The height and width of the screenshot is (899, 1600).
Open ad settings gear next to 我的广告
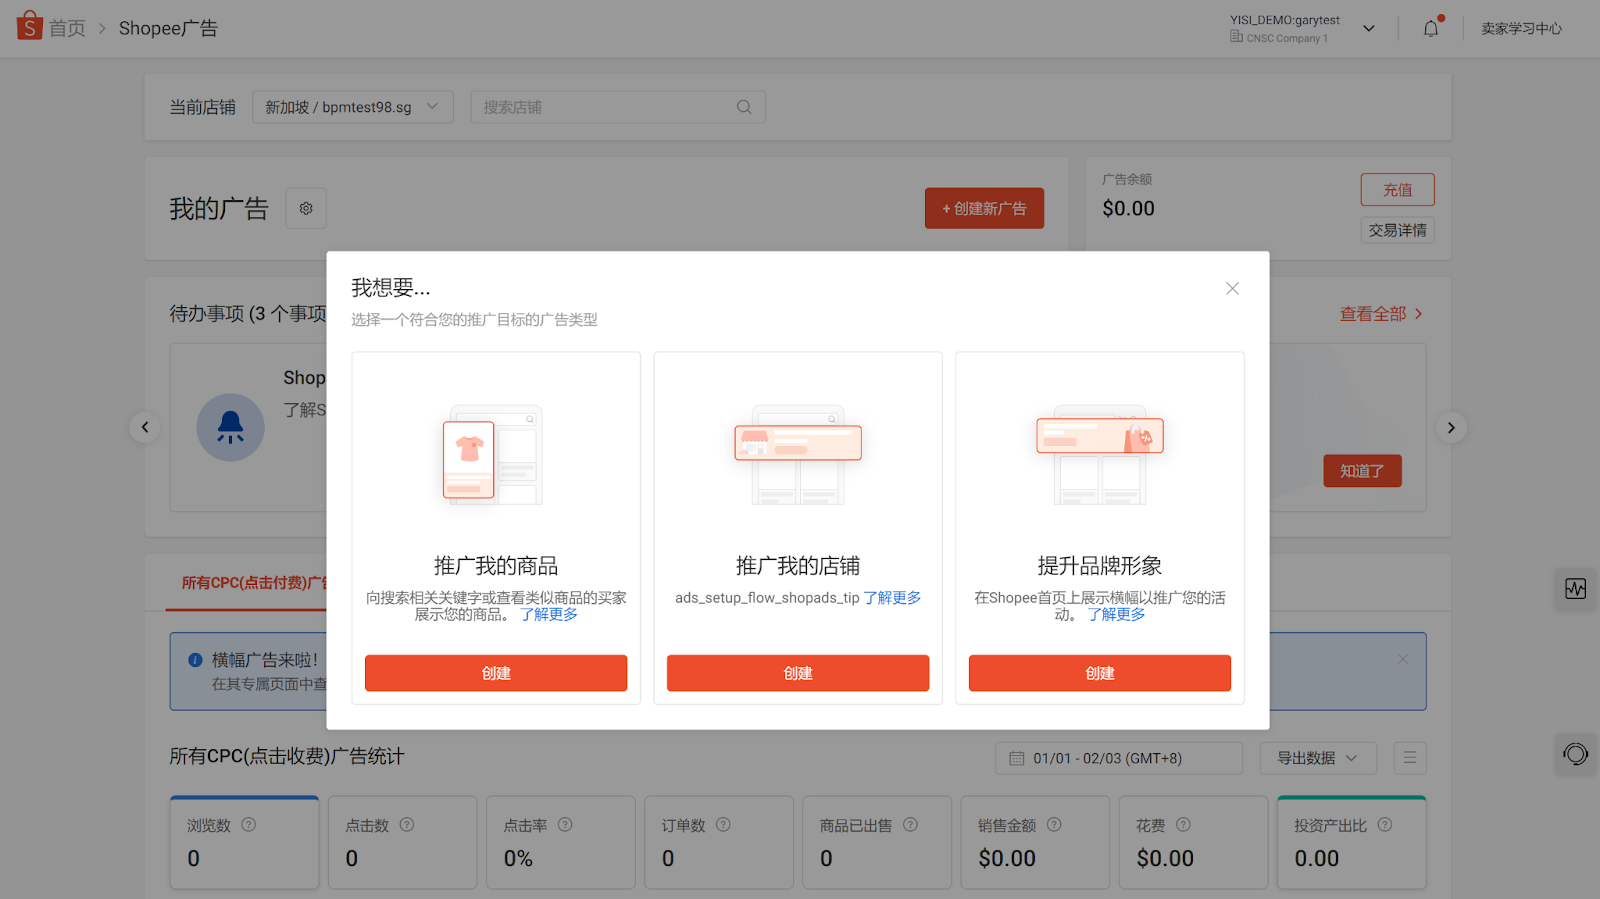(306, 208)
